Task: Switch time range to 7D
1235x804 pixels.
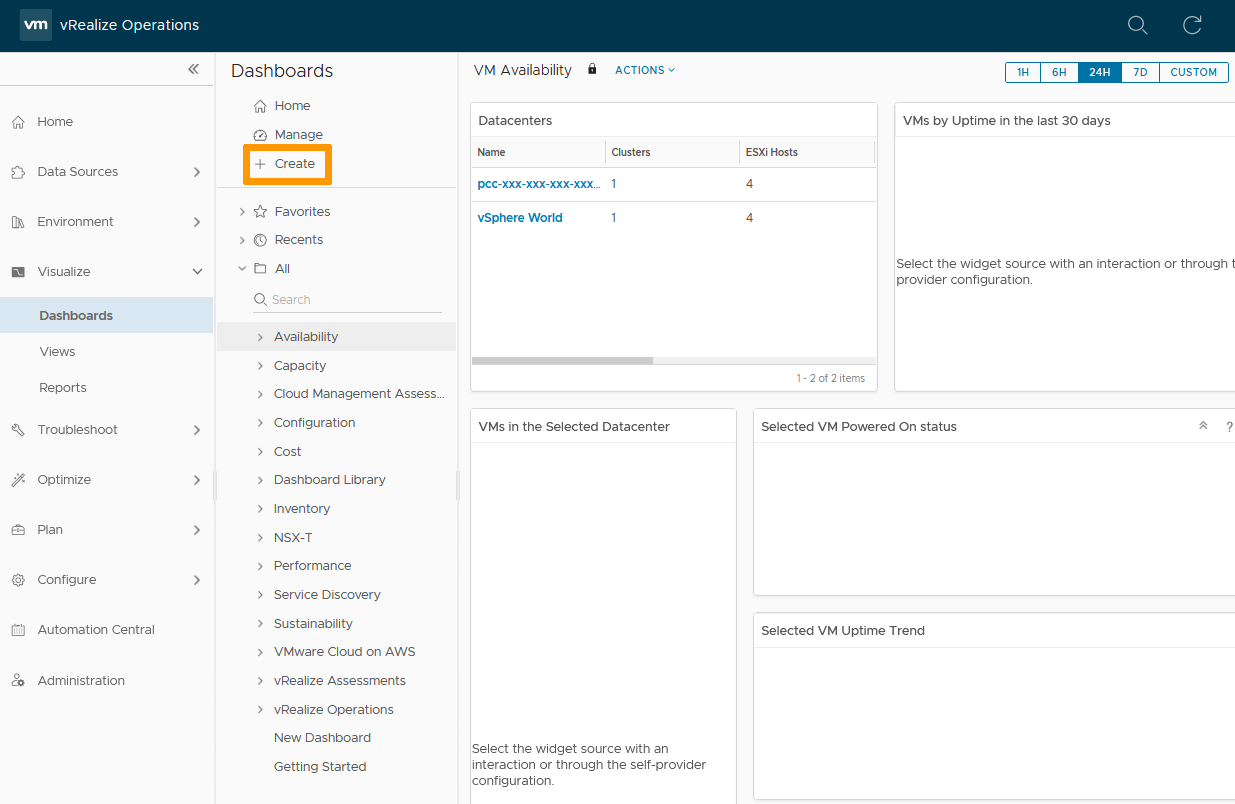Action: (x=1140, y=72)
